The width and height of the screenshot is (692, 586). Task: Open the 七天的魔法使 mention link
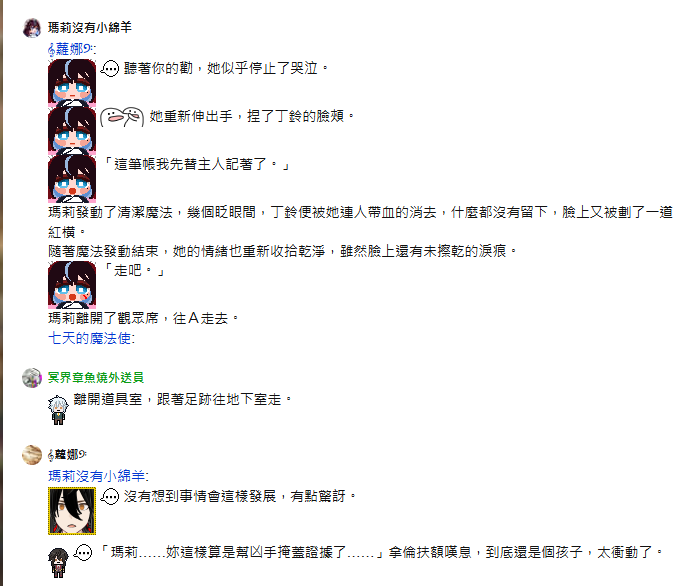pyautogui.click(x=91, y=338)
